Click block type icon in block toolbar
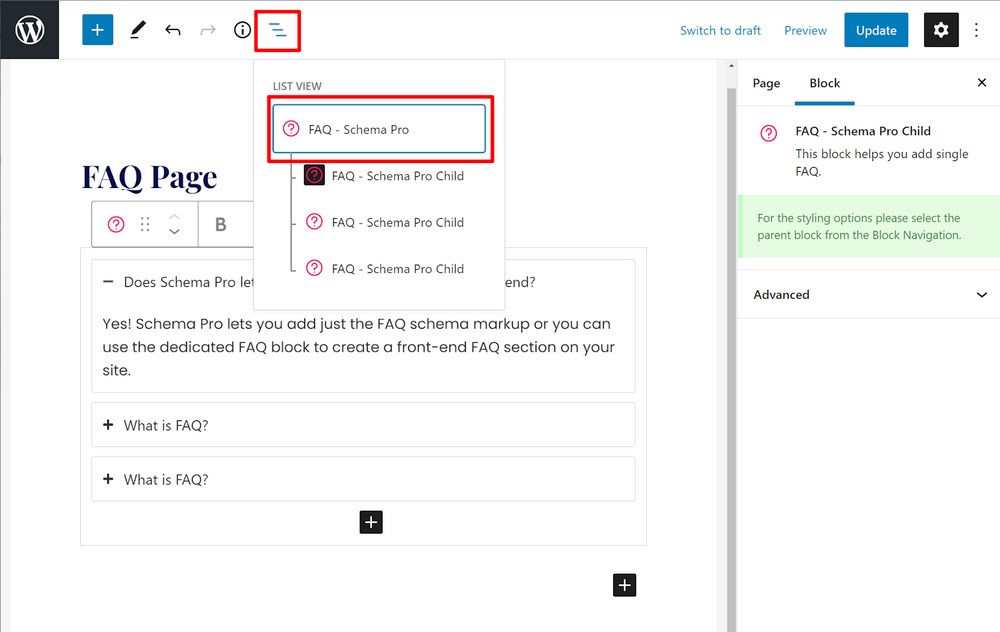 [115, 224]
